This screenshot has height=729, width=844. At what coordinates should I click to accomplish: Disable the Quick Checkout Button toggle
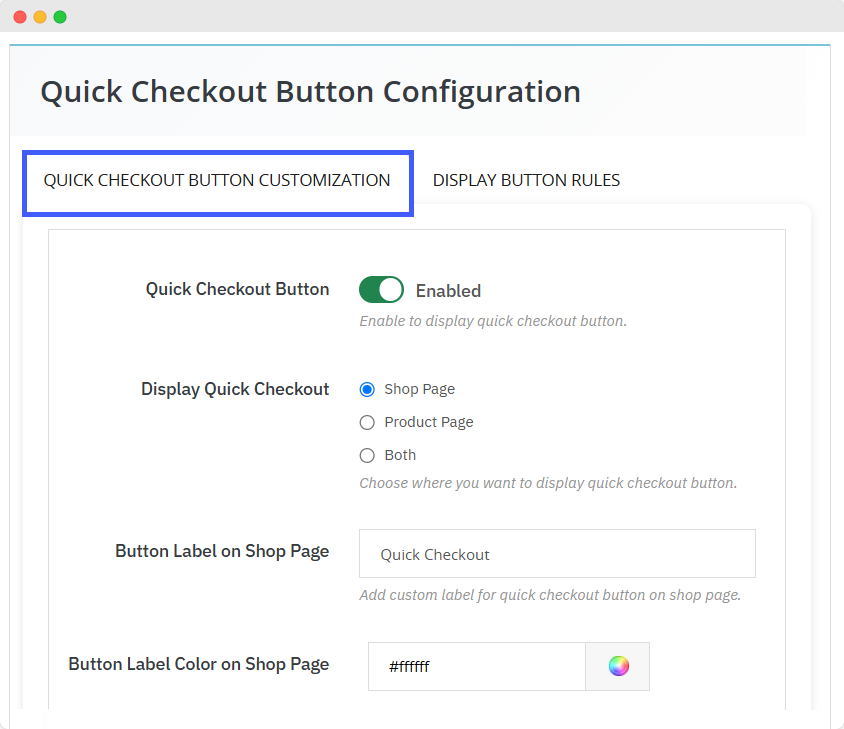[381, 290]
